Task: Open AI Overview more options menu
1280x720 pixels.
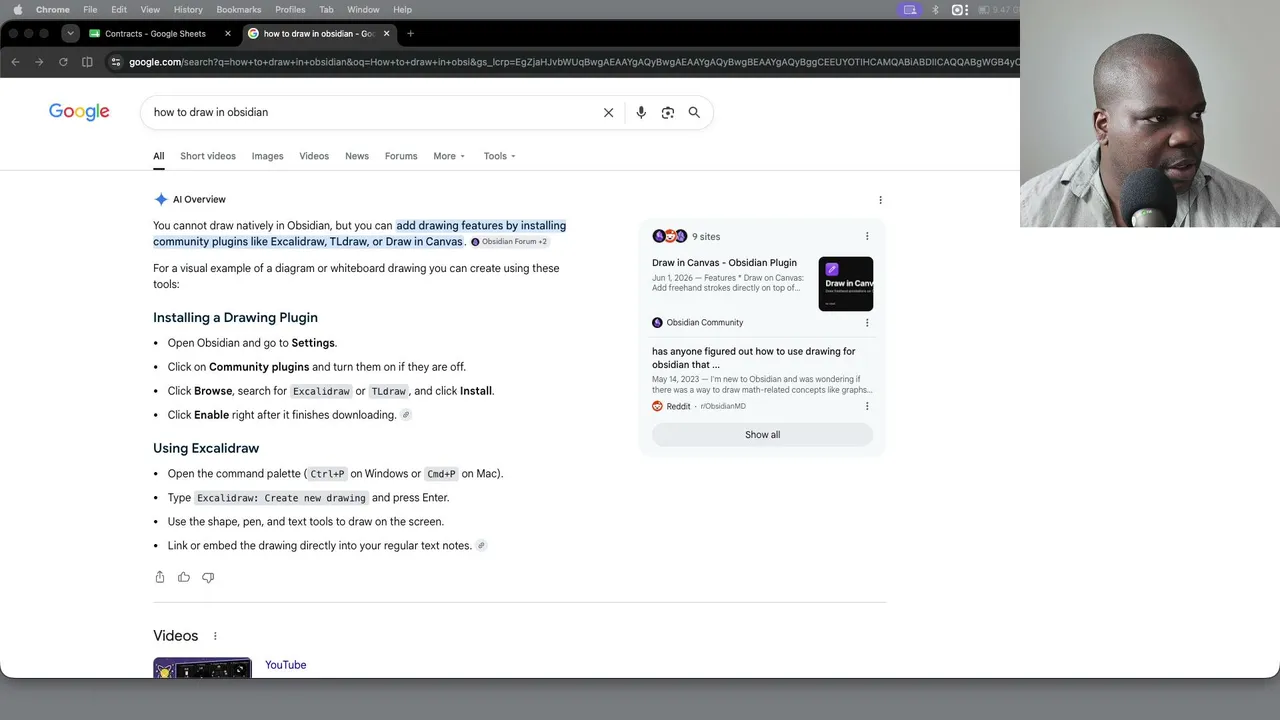Action: coord(880,200)
